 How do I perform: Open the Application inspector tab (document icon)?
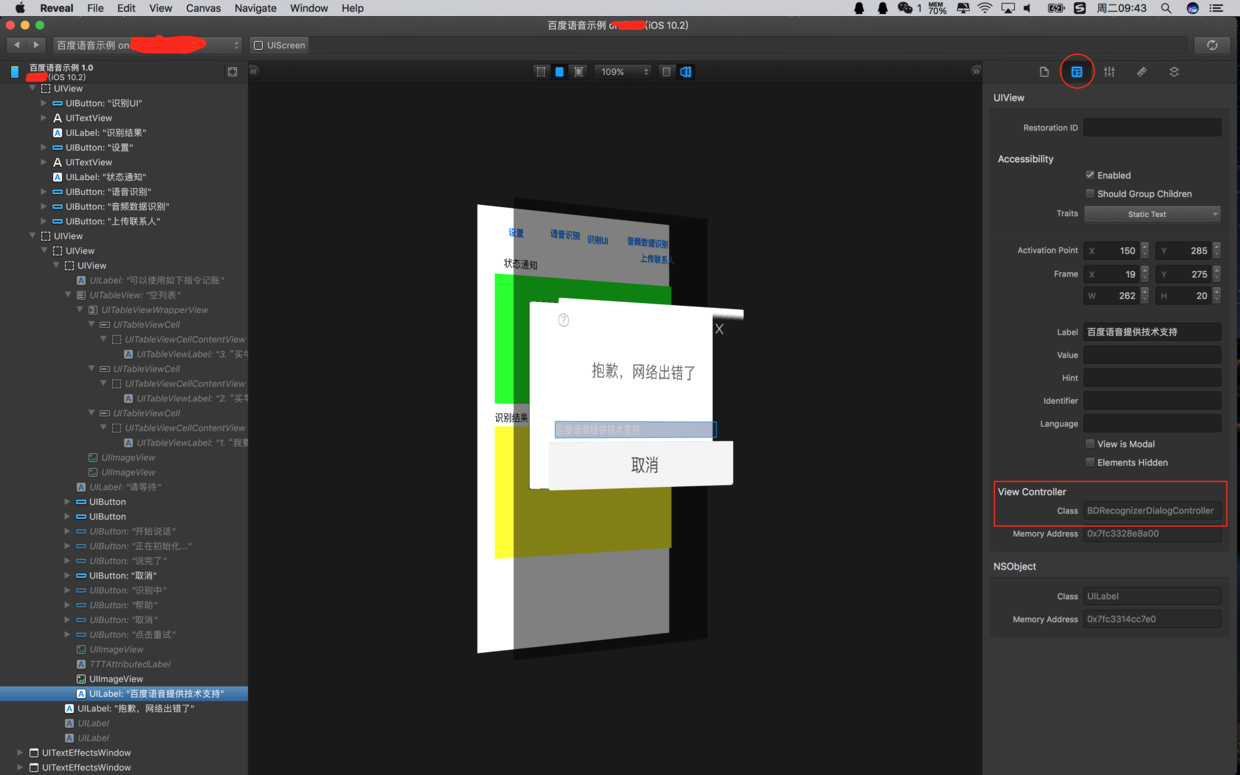click(x=1044, y=72)
